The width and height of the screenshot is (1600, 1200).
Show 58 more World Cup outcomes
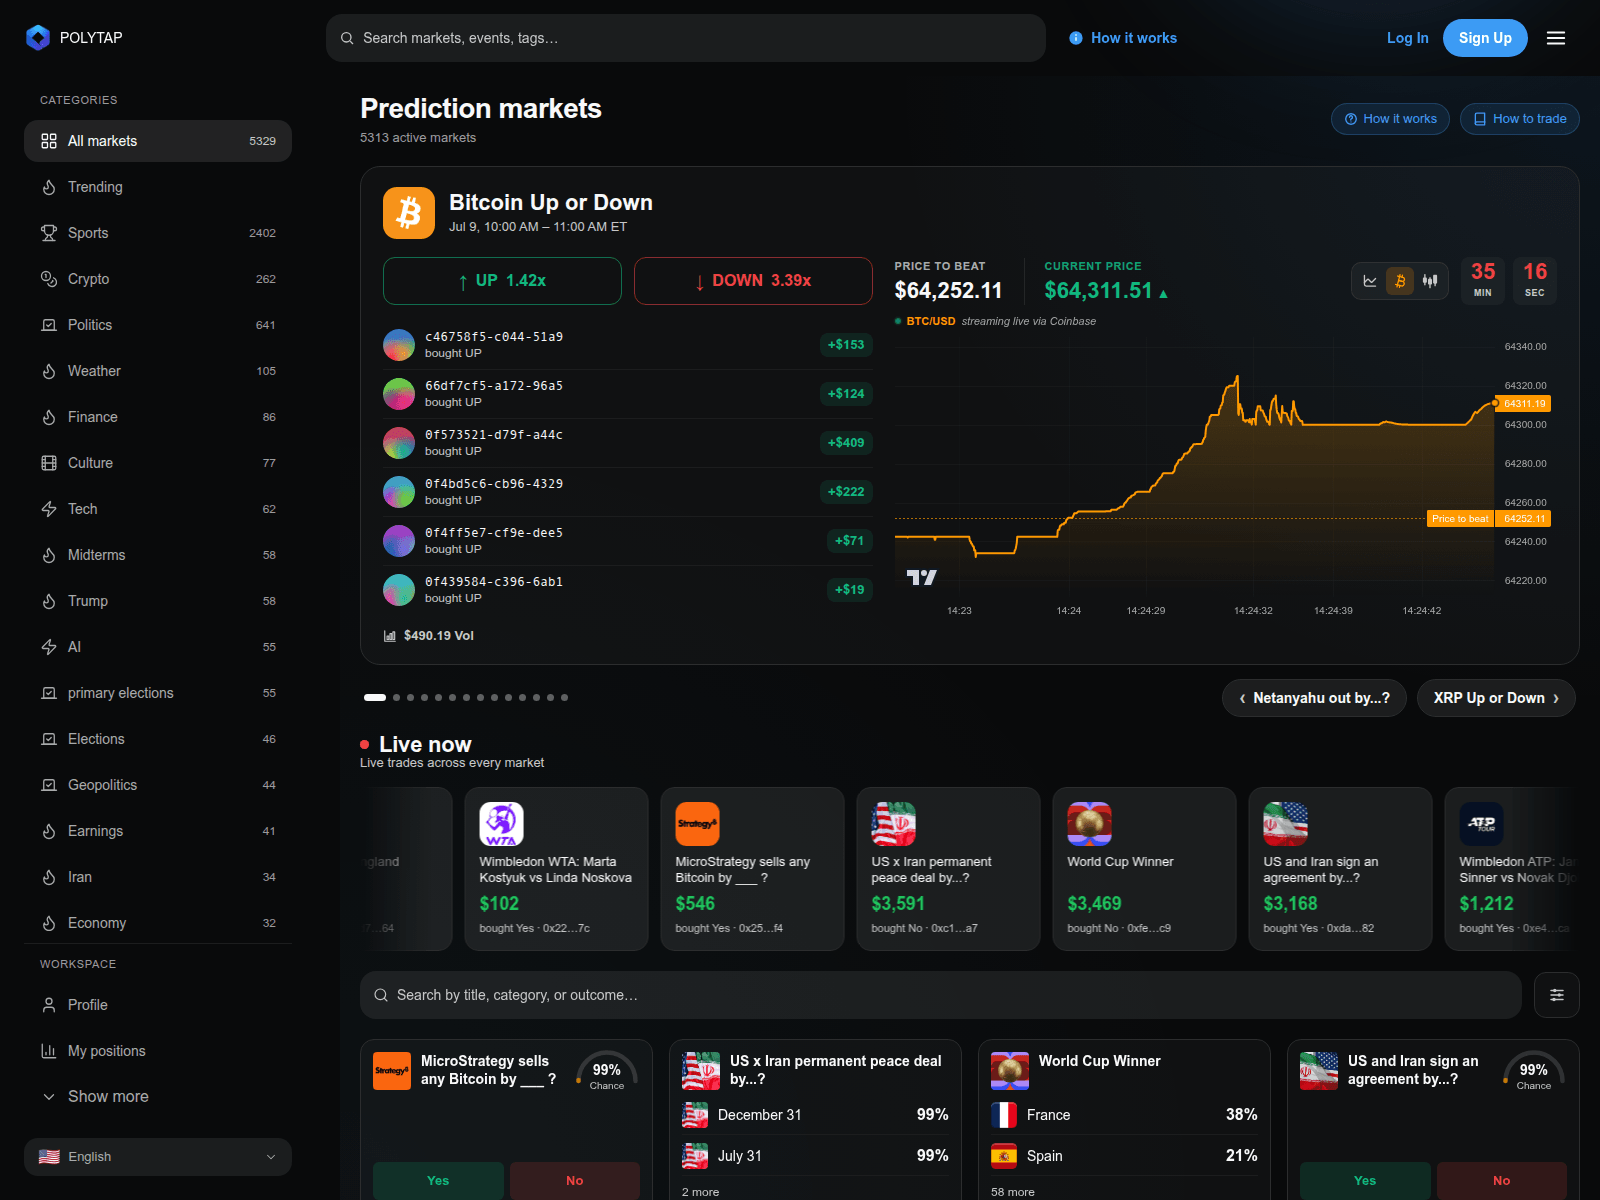(x=1013, y=1192)
